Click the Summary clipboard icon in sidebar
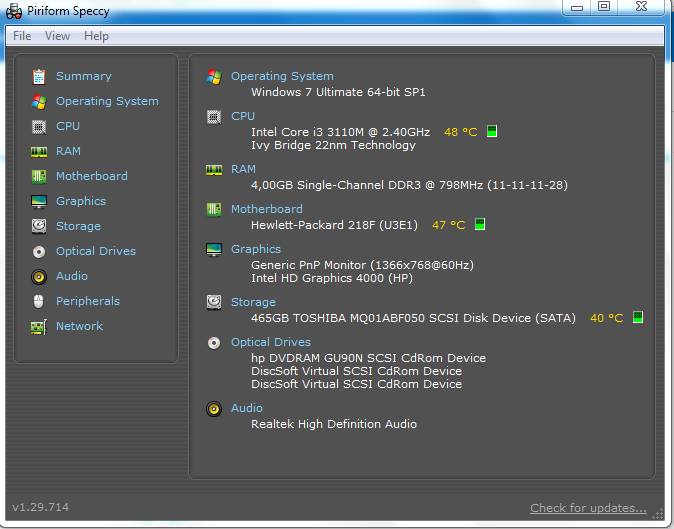The width and height of the screenshot is (674, 529). click(x=39, y=76)
